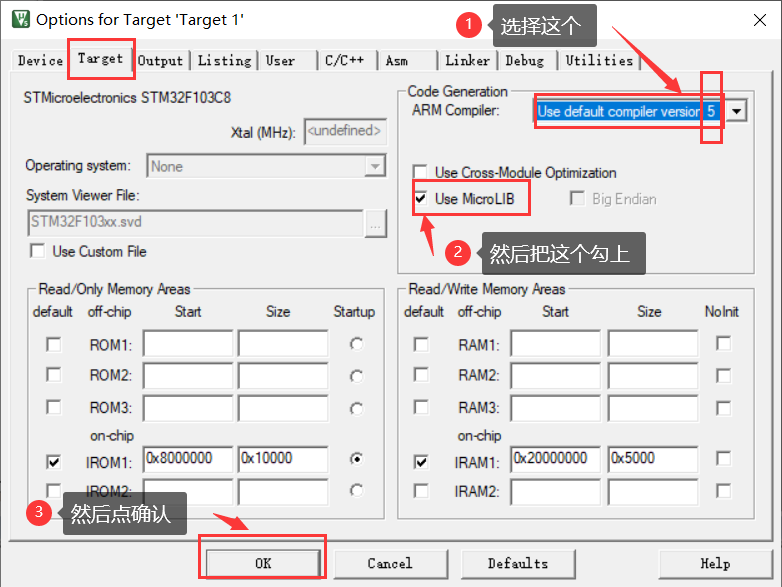Image resolution: width=782 pixels, height=587 pixels.
Task: Enable RAM1 default checkbox
Action: point(421,345)
